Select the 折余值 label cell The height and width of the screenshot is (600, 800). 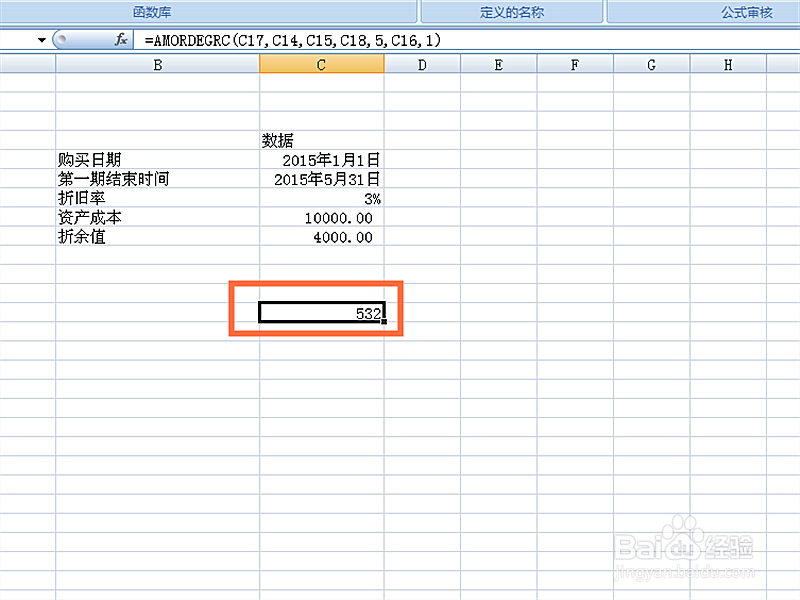coord(158,236)
